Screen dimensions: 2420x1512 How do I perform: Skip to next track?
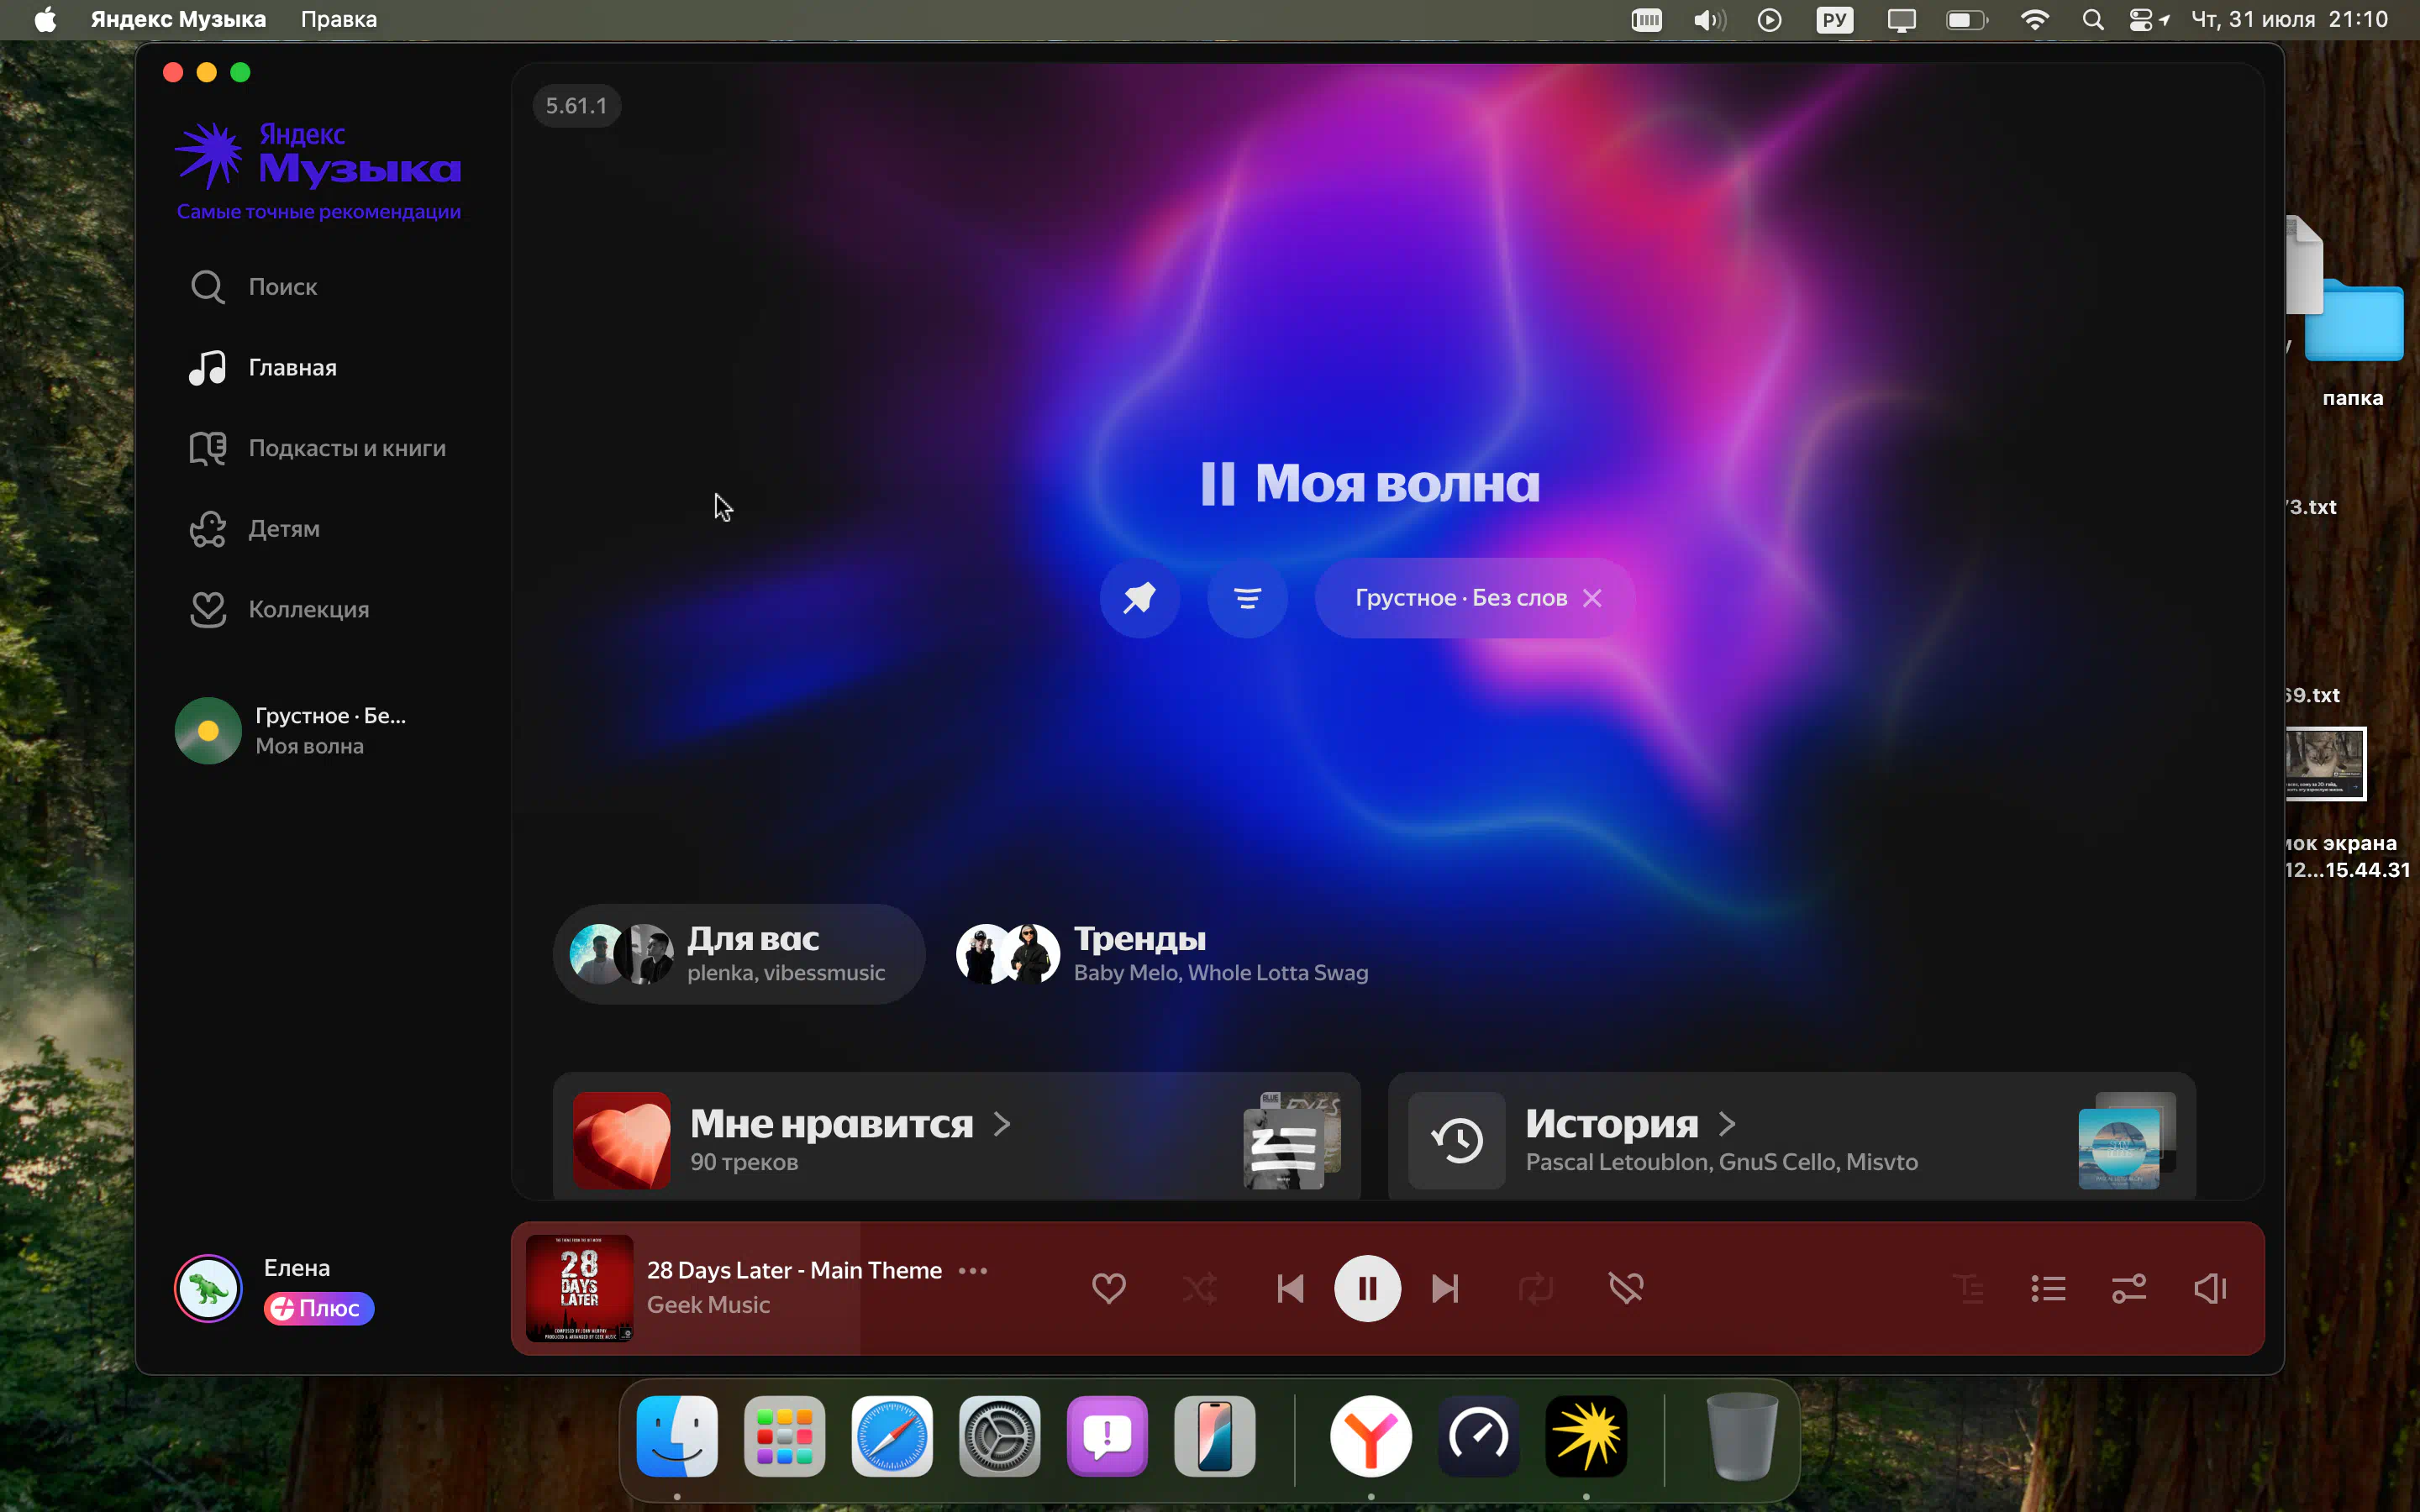[x=1445, y=1288]
